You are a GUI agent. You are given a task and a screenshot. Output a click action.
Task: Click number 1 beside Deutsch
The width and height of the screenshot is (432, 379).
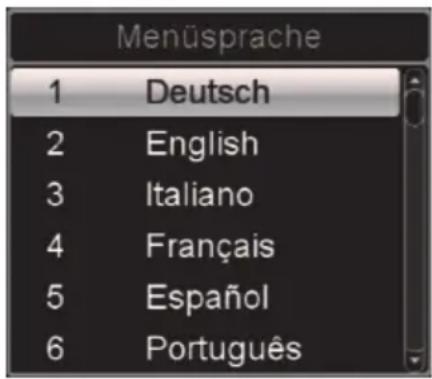coord(55,92)
